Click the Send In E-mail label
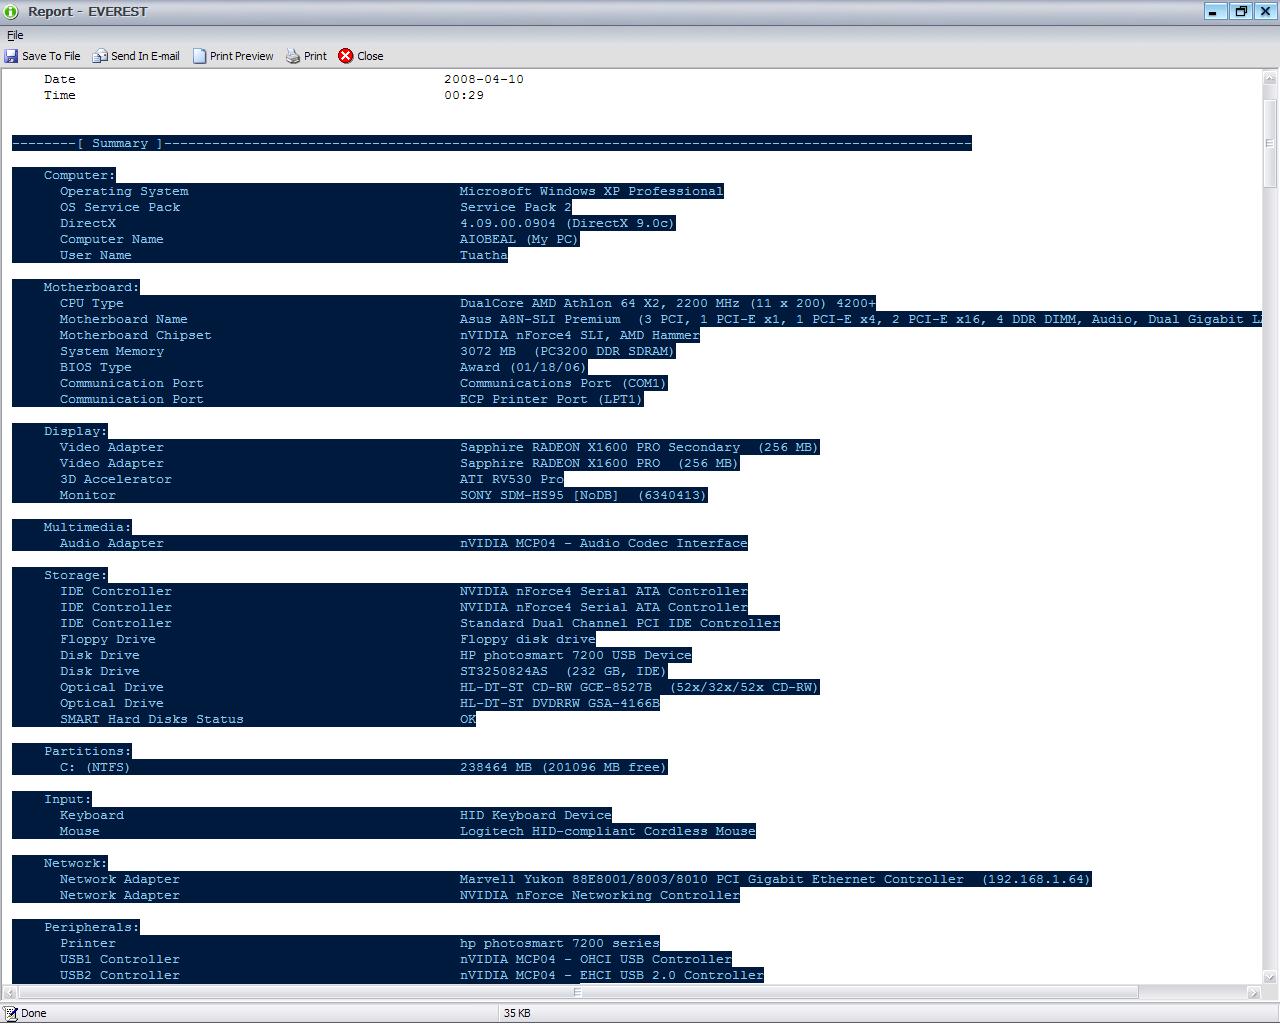The image size is (1280, 1024). pyautogui.click(x=145, y=56)
